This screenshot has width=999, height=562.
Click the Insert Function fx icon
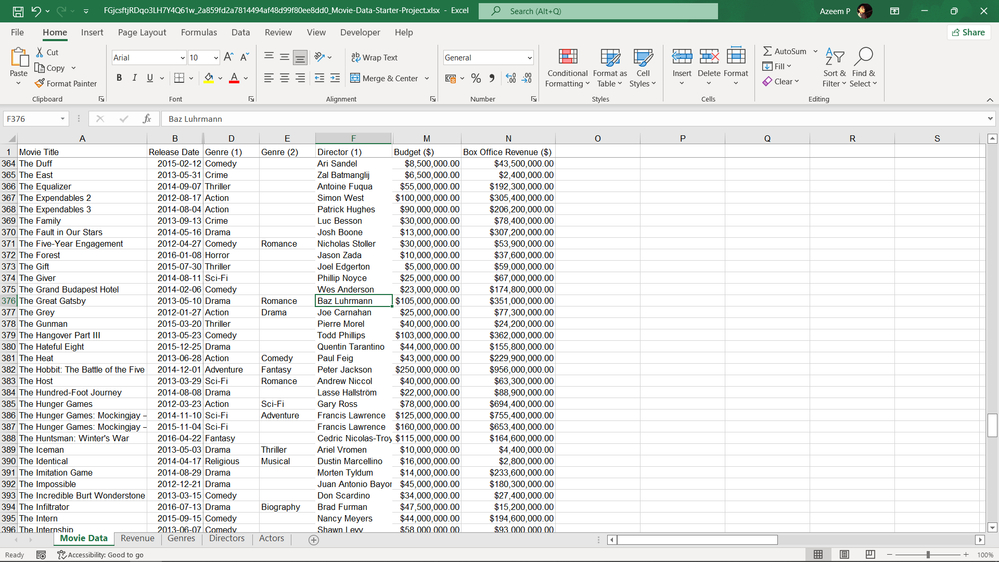tap(147, 119)
